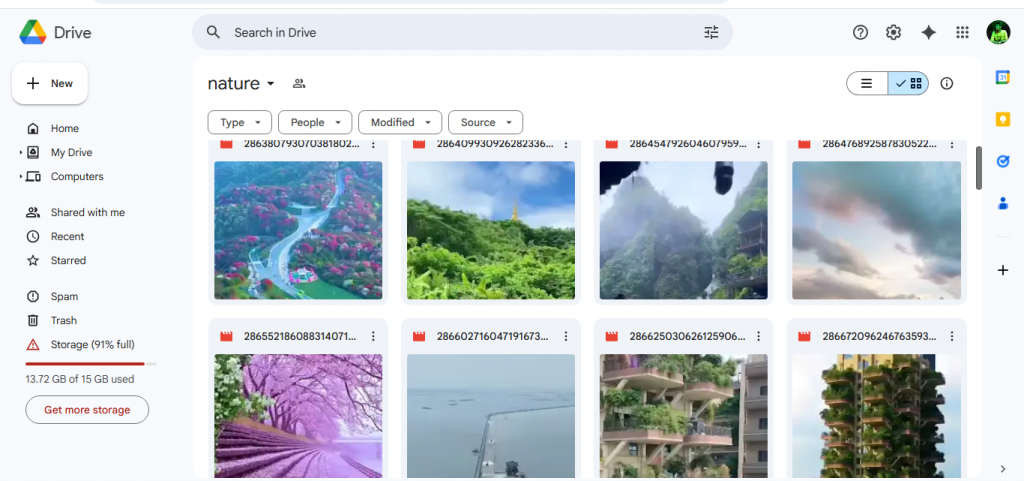The image size is (1024, 481).
Task: Open Google Calendar side panel icon
Action: 1003,78
